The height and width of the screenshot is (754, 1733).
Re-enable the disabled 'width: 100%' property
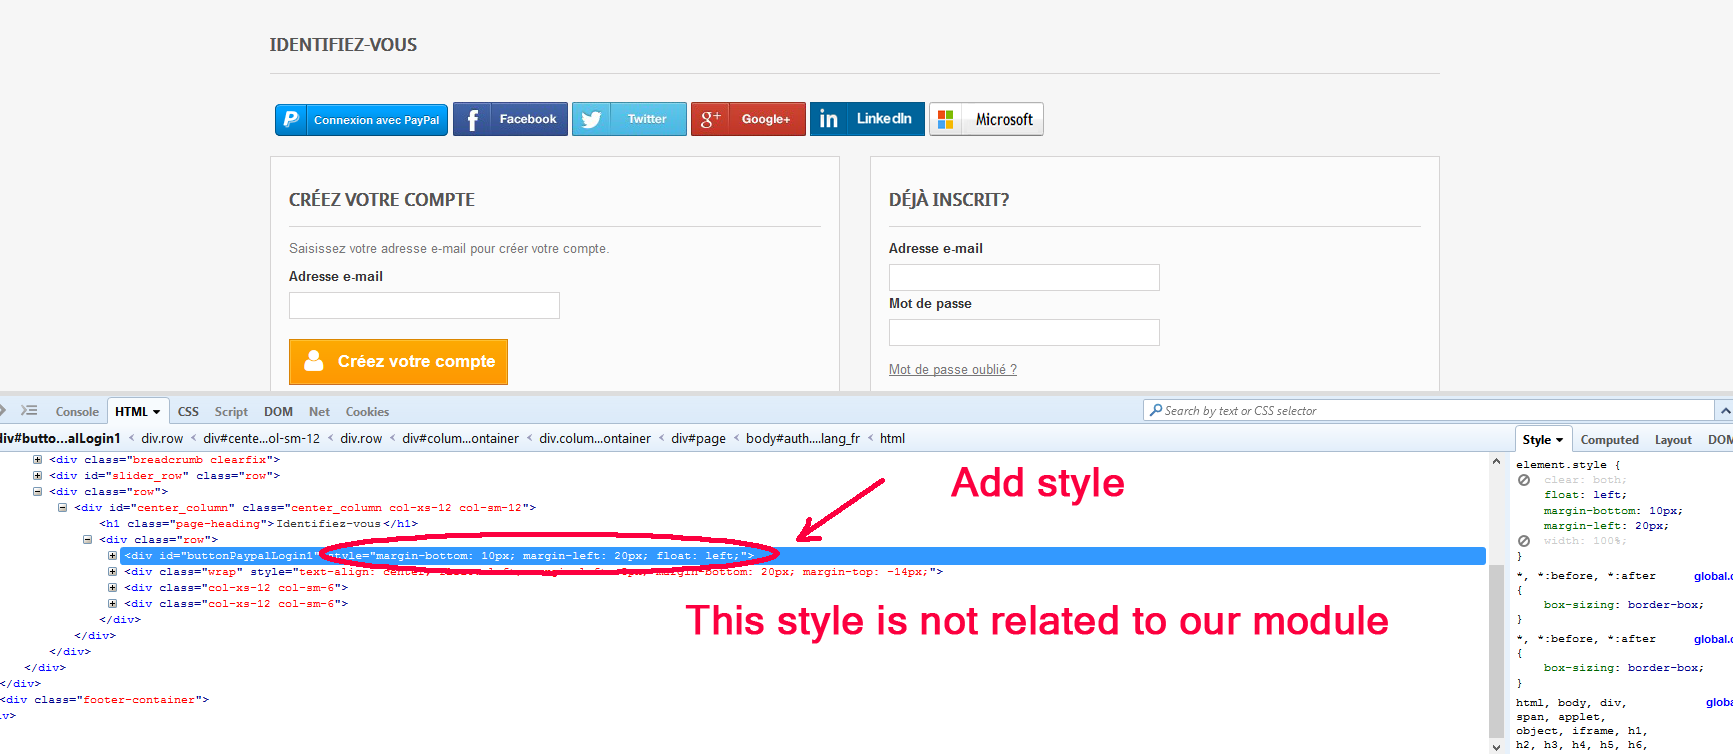(x=1524, y=541)
